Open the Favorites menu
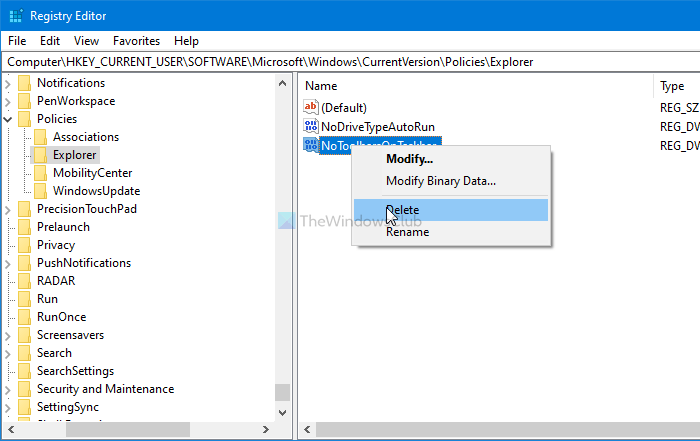Image resolution: width=700 pixels, height=441 pixels. click(136, 41)
